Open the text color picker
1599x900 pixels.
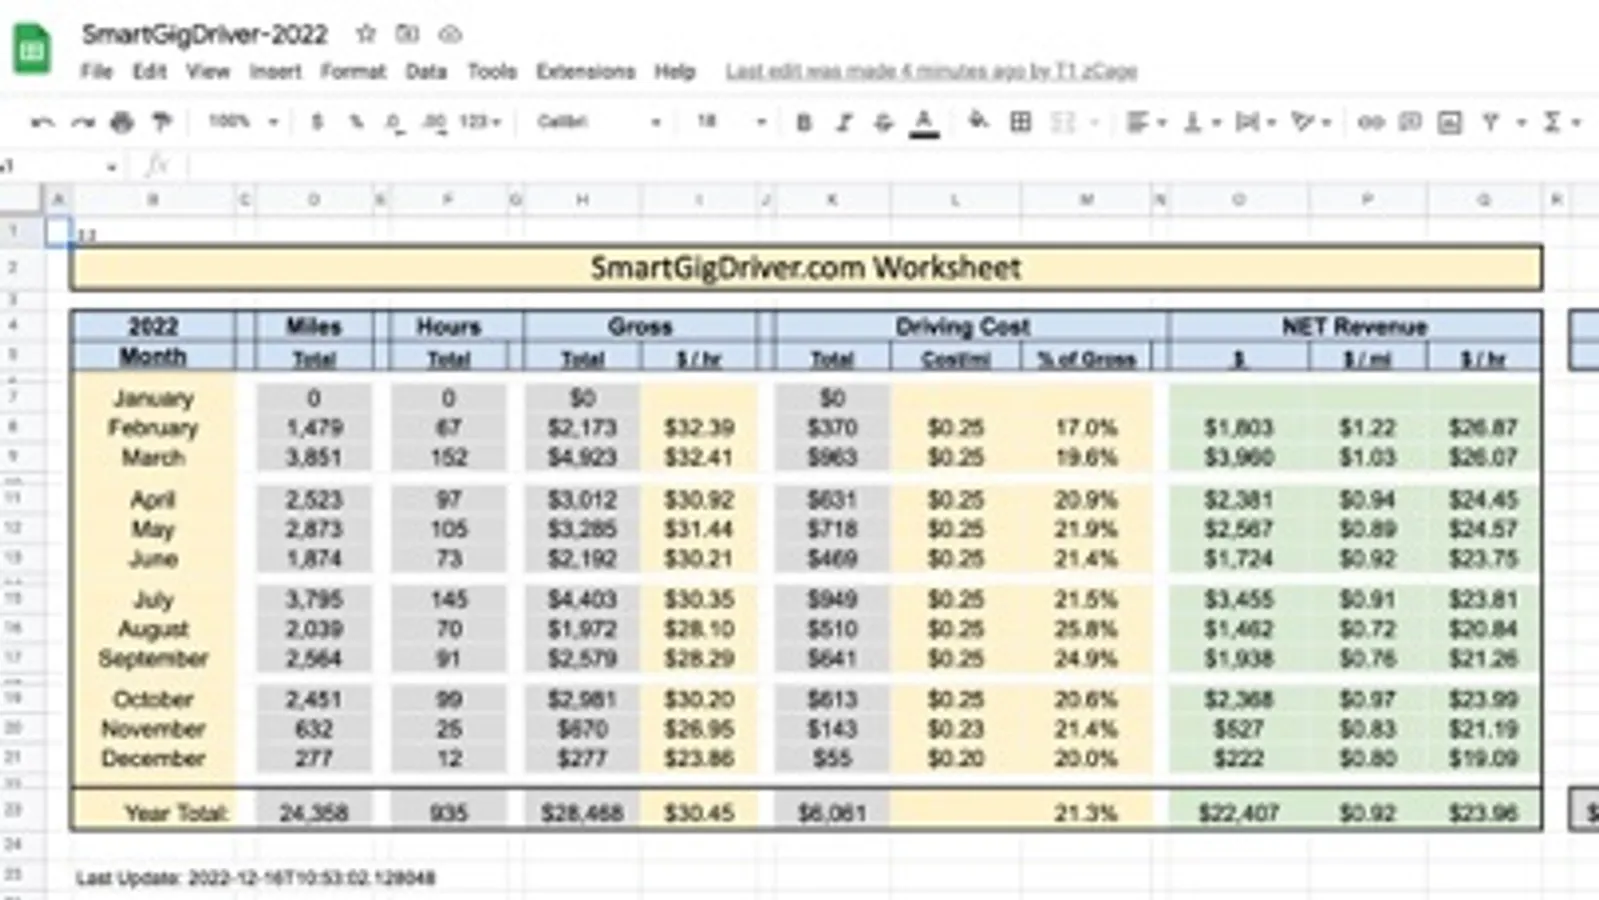pos(924,123)
